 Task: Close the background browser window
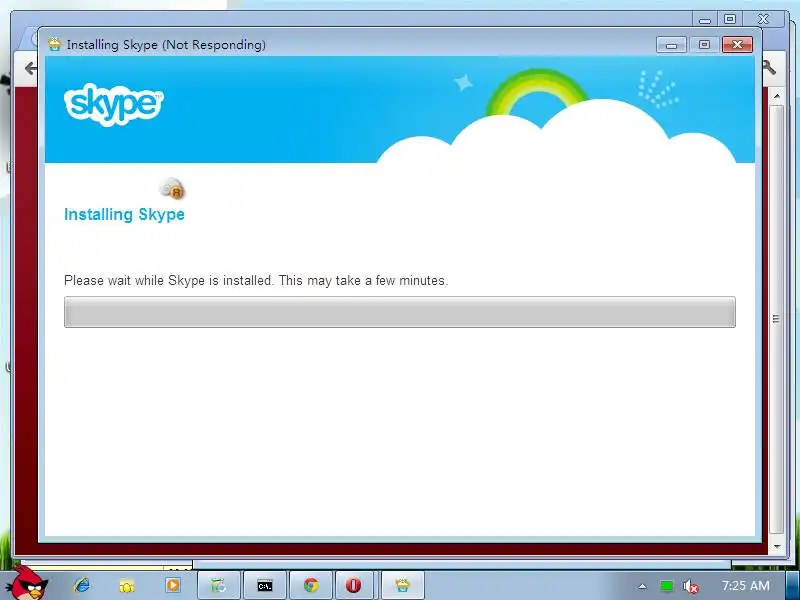(x=763, y=19)
